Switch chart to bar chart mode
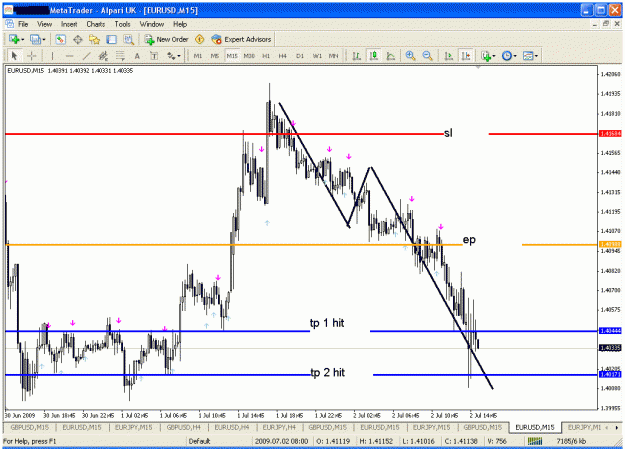Screen dimensions: 625x449 357,56
